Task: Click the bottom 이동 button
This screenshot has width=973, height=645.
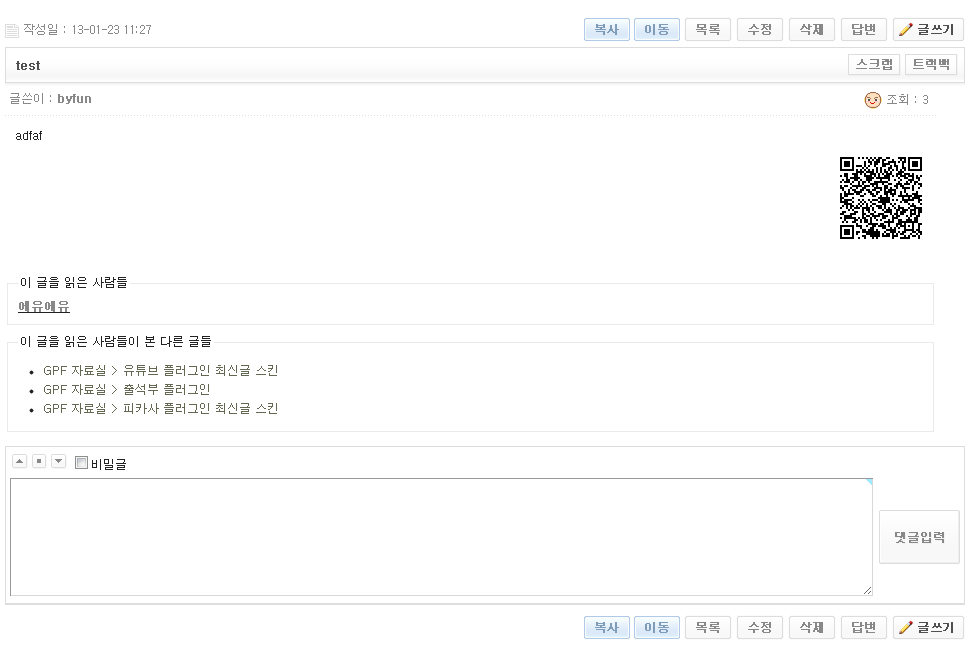Action: (657, 628)
